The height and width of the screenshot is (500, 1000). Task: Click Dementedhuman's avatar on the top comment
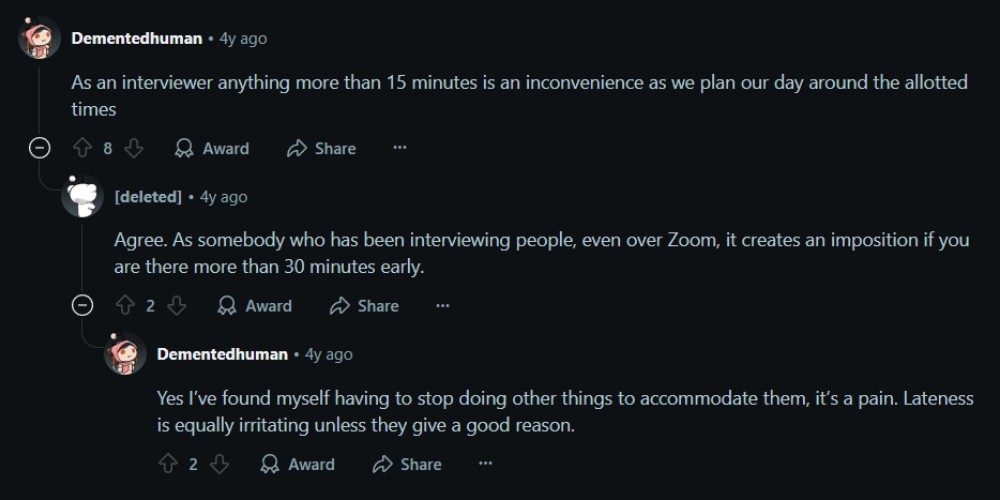pyautogui.click(x=40, y=38)
